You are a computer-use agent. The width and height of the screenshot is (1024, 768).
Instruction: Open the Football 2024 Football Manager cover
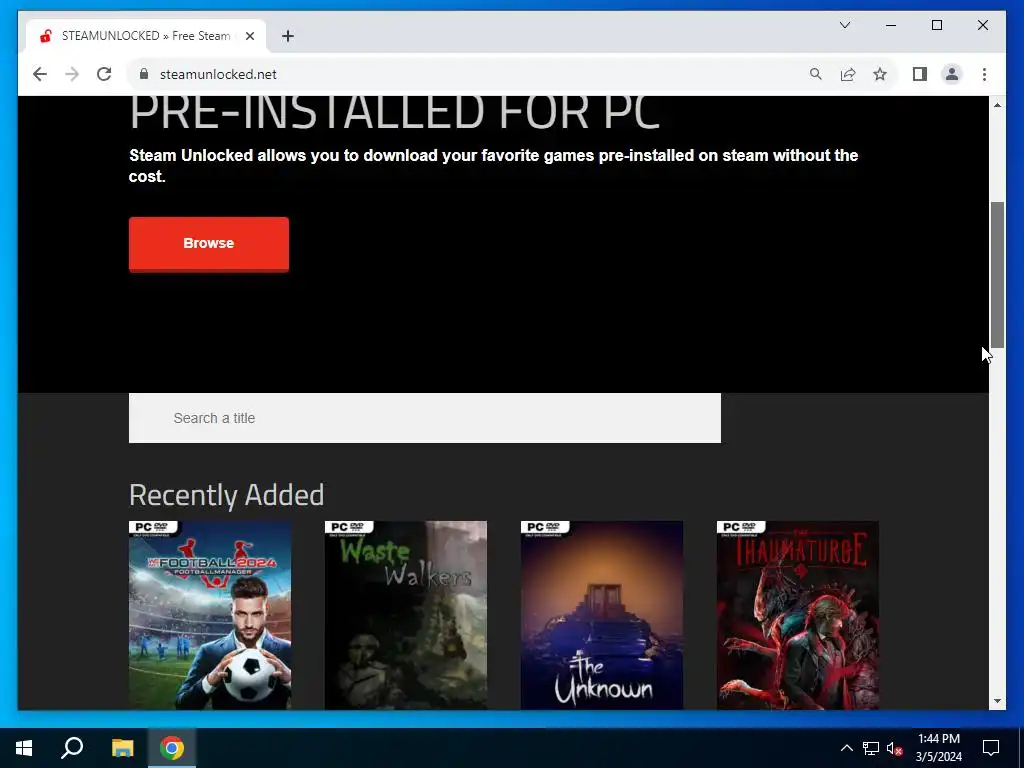pyautogui.click(x=210, y=615)
